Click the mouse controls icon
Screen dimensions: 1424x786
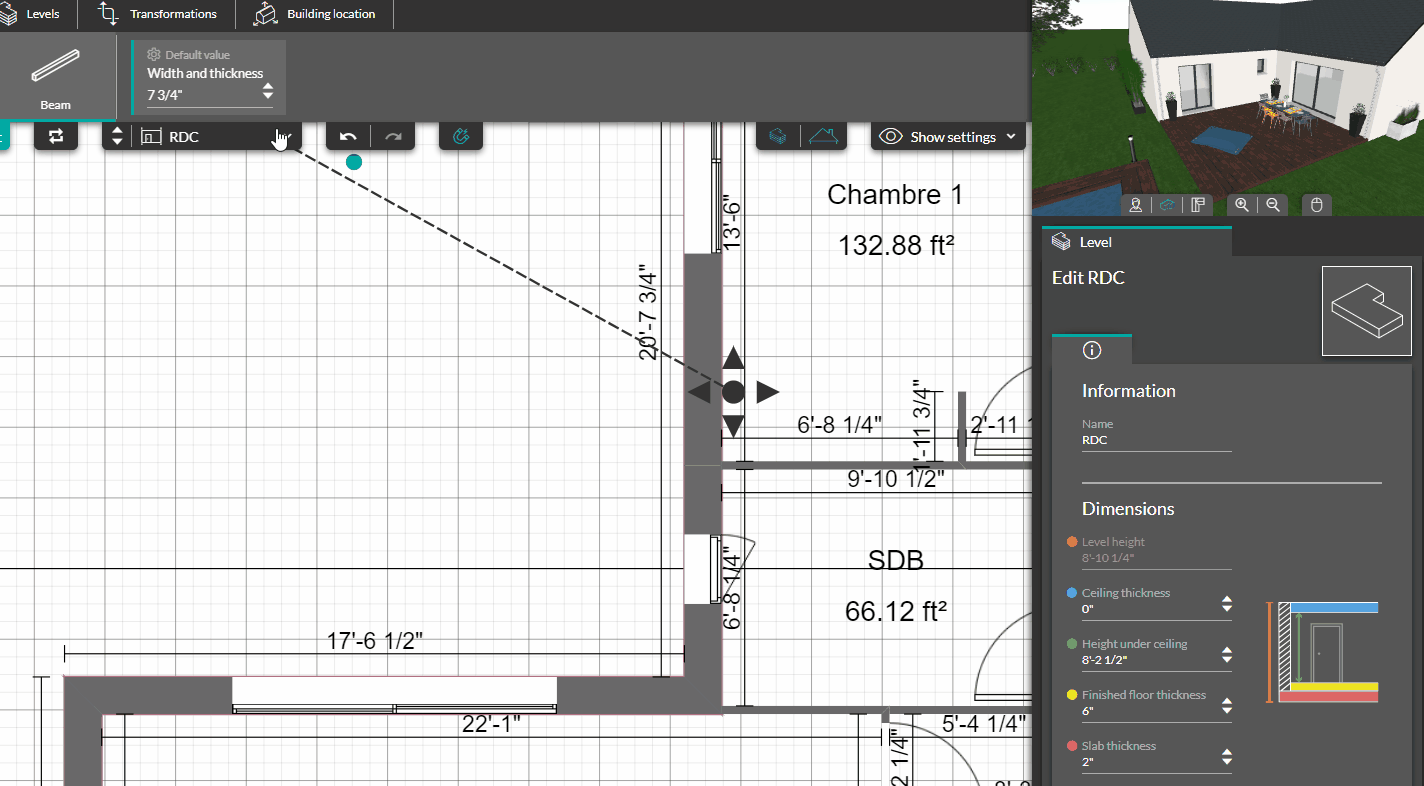[x=1317, y=205]
